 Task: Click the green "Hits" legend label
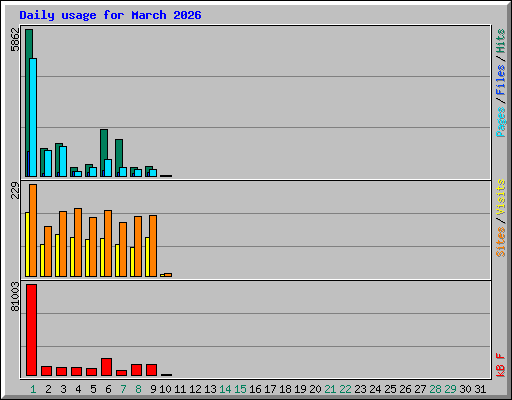click(x=501, y=41)
